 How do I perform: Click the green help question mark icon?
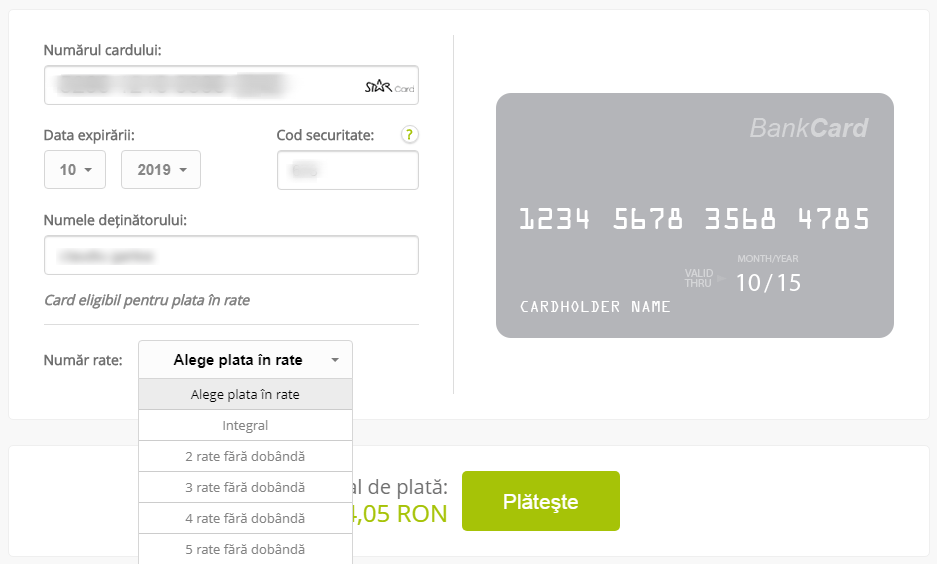coord(409,135)
